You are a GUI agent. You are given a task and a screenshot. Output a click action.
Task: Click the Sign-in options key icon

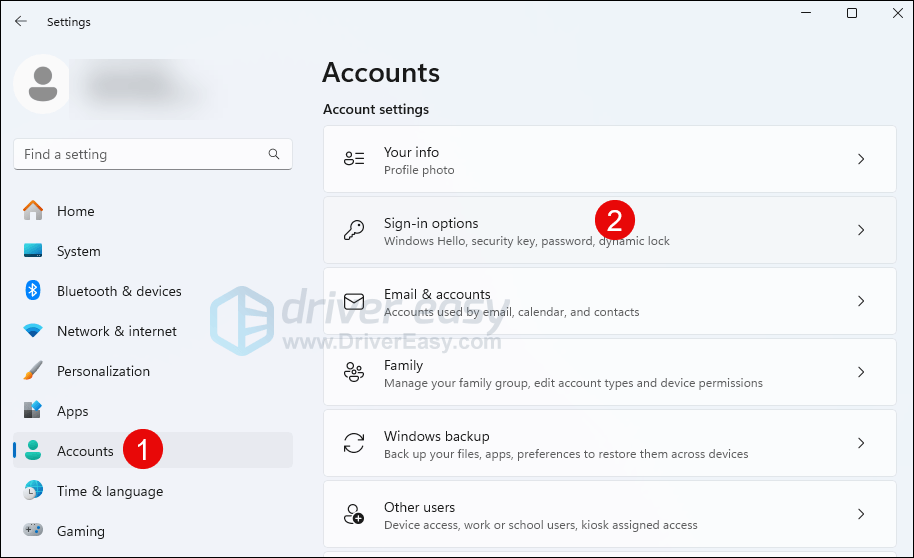[354, 231]
